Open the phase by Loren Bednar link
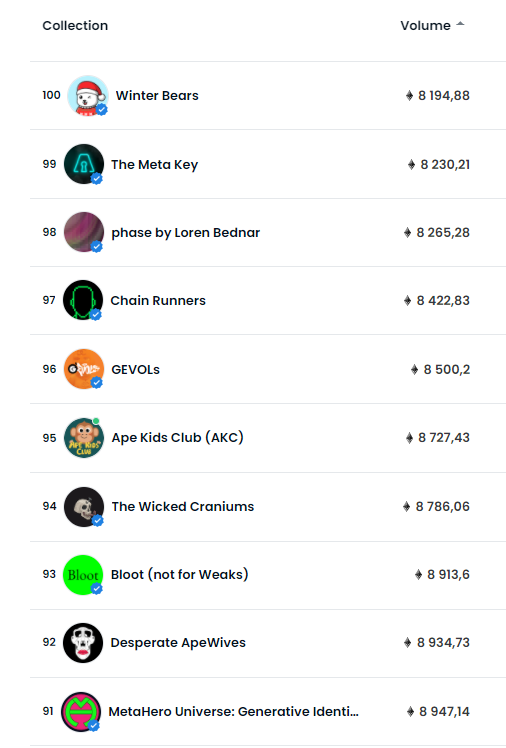506x748 pixels. pyautogui.click(x=186, y=233)
